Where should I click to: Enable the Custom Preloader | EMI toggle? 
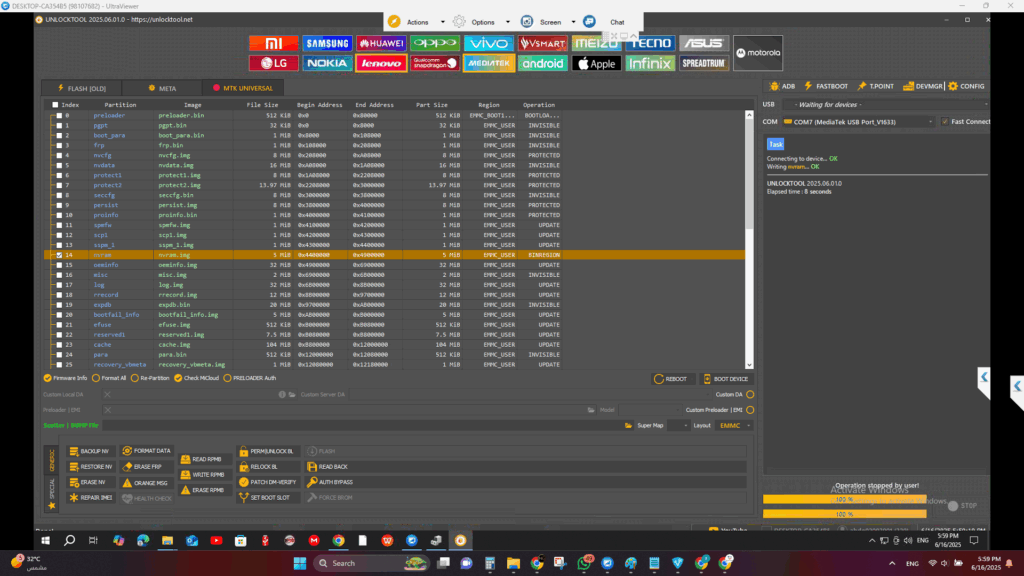(x=750, y=410)
